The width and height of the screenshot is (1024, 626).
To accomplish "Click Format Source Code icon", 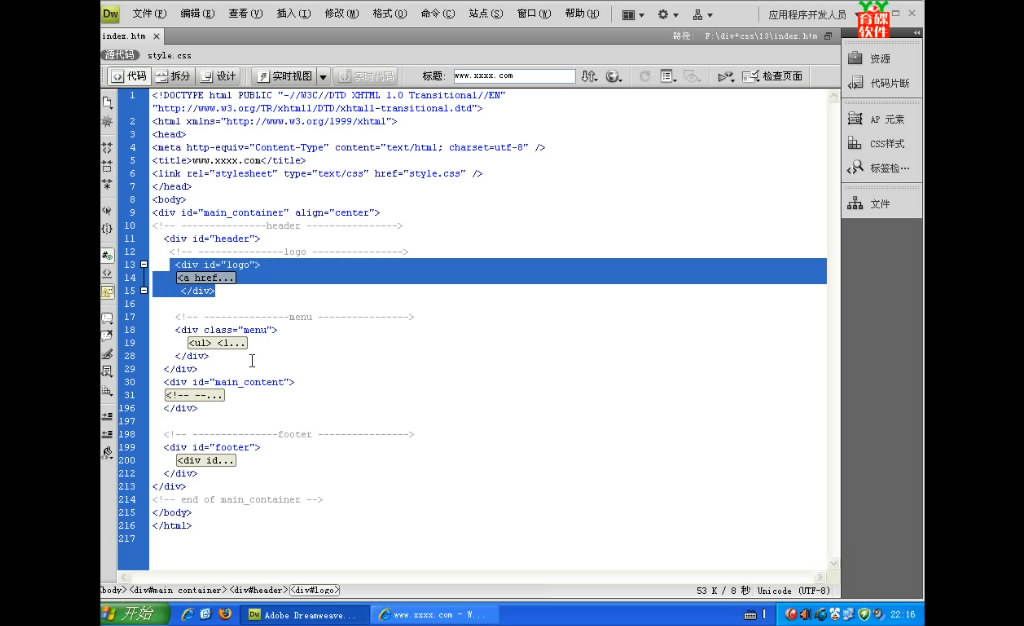I will [x=108, y=452].
